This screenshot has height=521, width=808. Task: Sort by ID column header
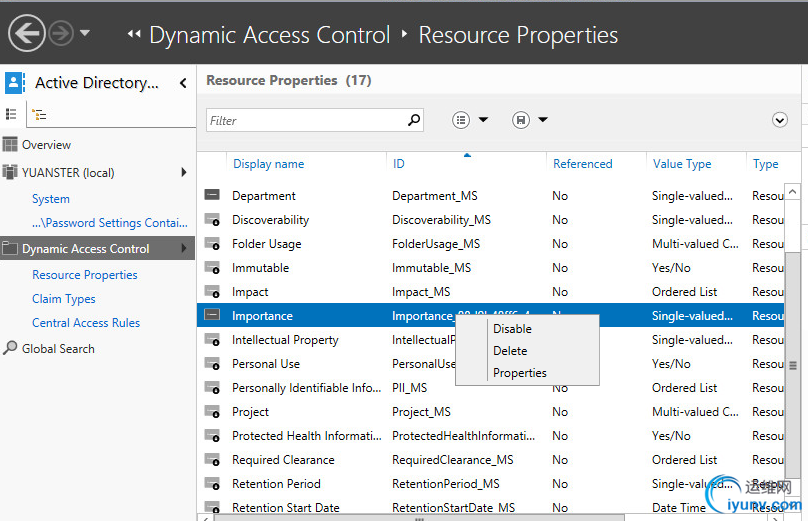399,164
